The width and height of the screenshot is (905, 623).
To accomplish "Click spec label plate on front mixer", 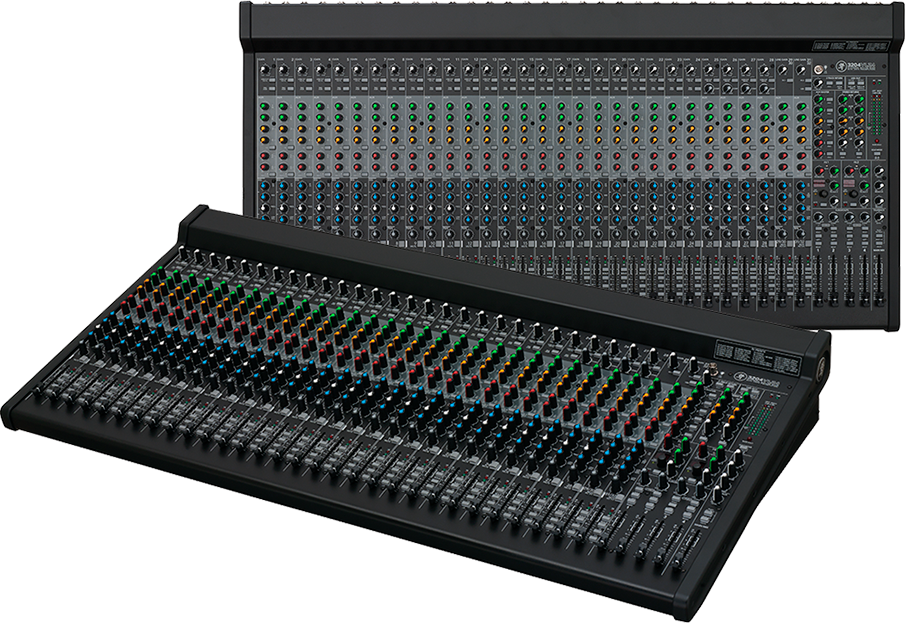I will coord(758,358).
